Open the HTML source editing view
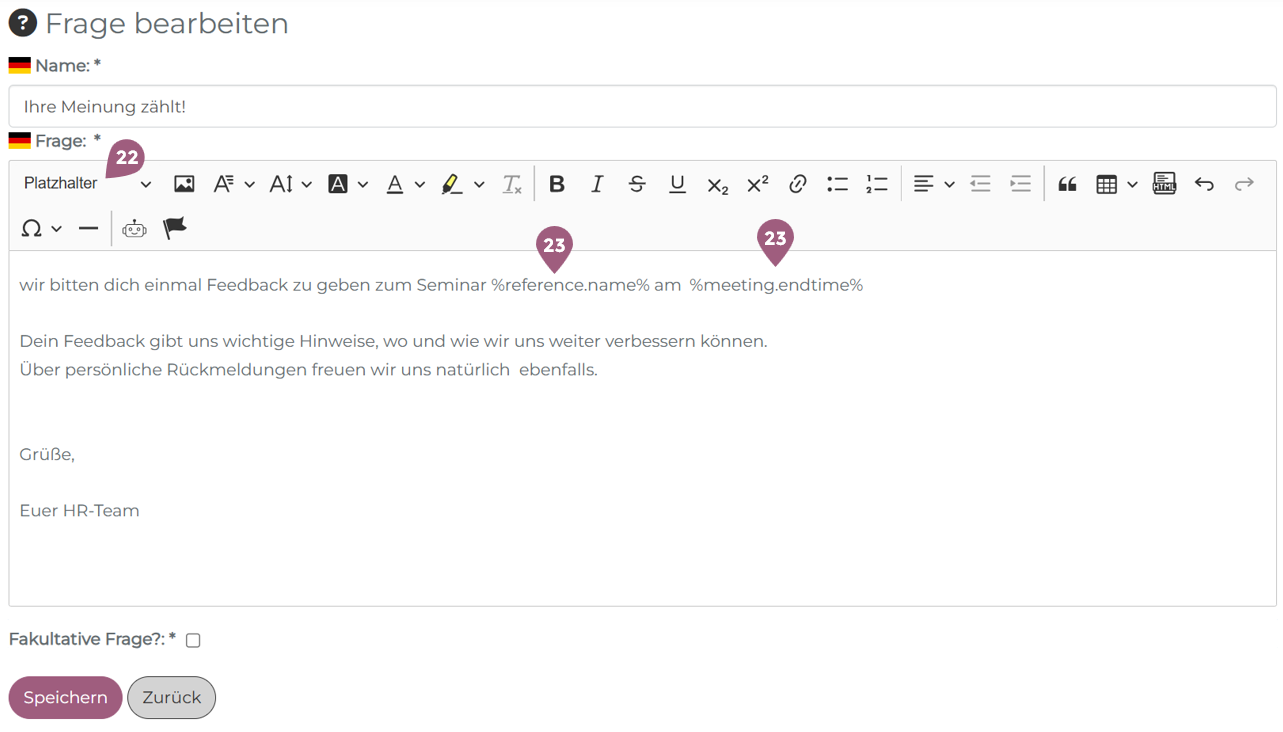 tap(1164, 184)
